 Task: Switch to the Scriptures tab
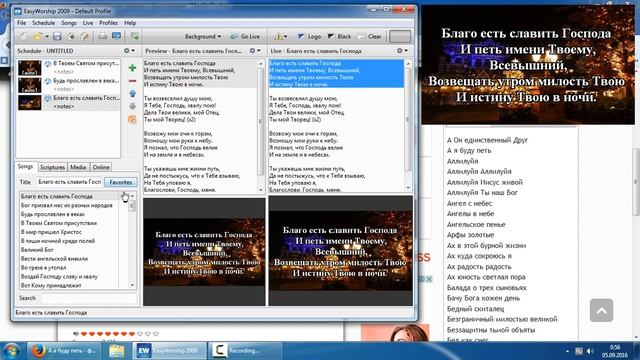[52, 167]
